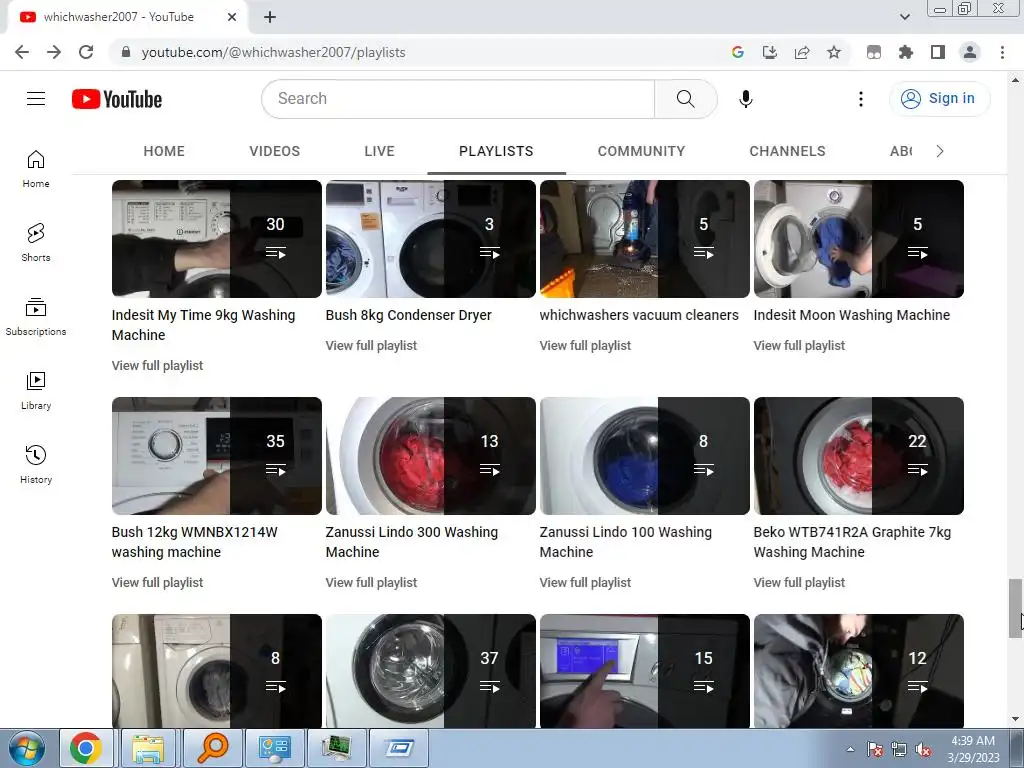The width and height of the screenshot is (1024, 768).
Task: Switch to the VIDEOS channel tab
Action: pyautogui.click(x=274, y=152)
